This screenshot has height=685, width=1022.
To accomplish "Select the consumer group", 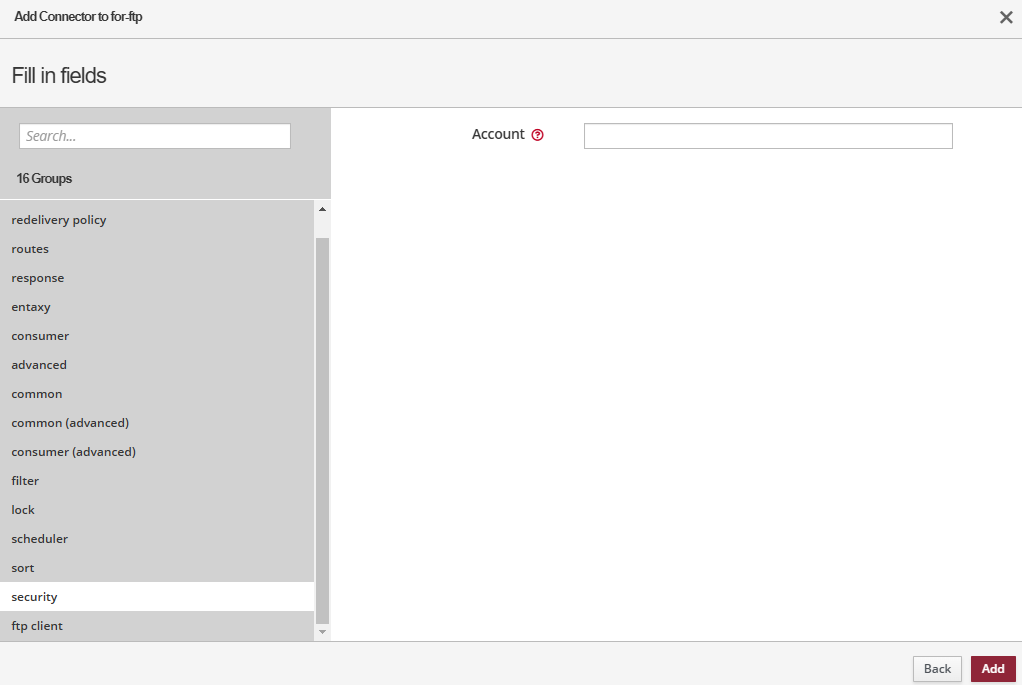I will point(40,336).
